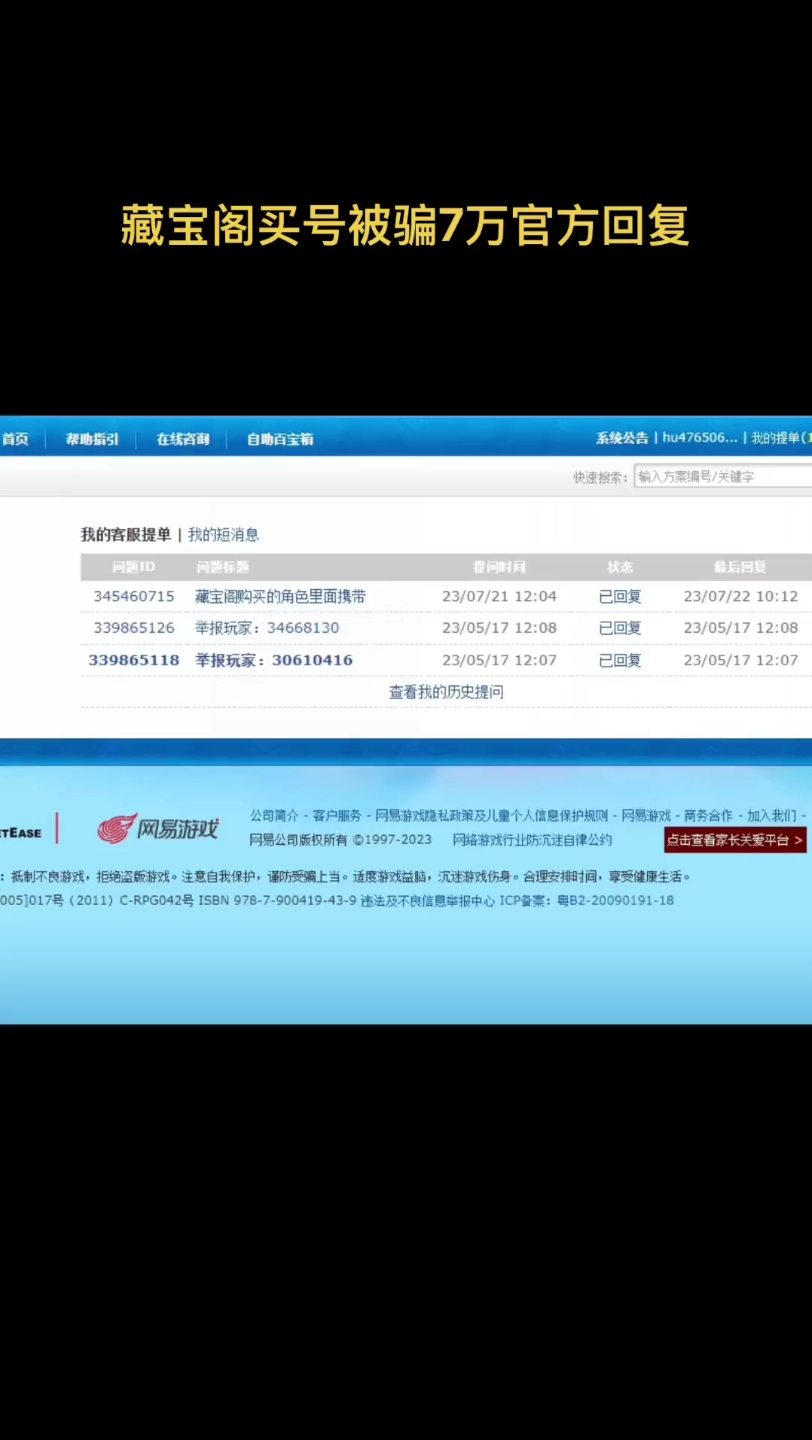812x1440 pixels.
Task: Click last reply time 23/07/22 10:12
Action: point(741,596)
